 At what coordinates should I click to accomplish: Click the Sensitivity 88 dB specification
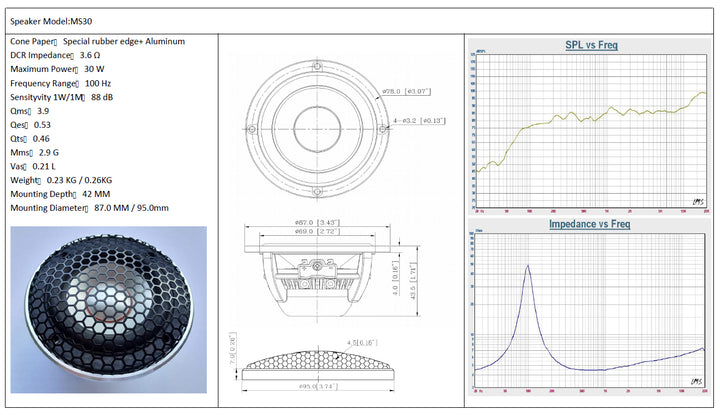tap(61, 98)
